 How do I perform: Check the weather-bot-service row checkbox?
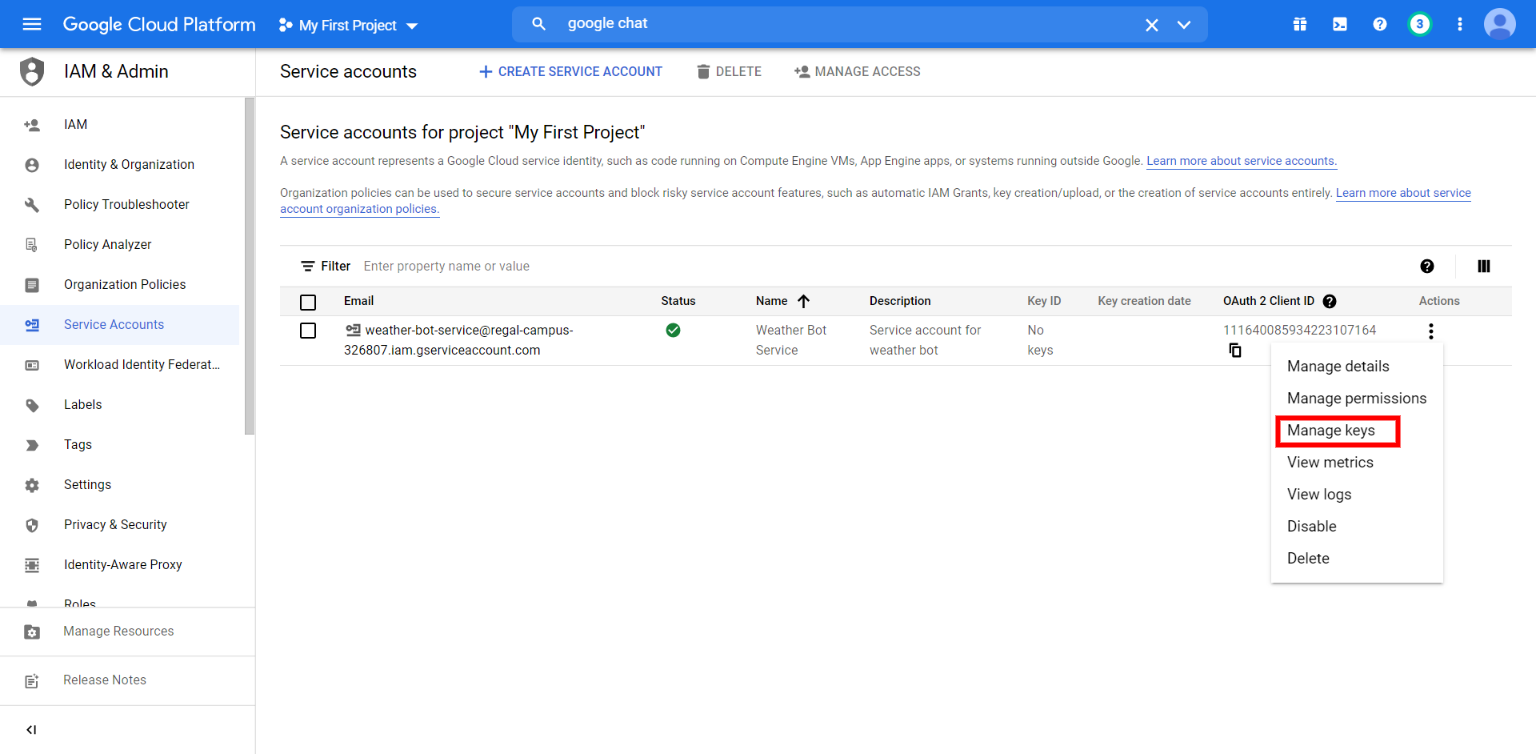pyautogui.click(x=308, y=330)
